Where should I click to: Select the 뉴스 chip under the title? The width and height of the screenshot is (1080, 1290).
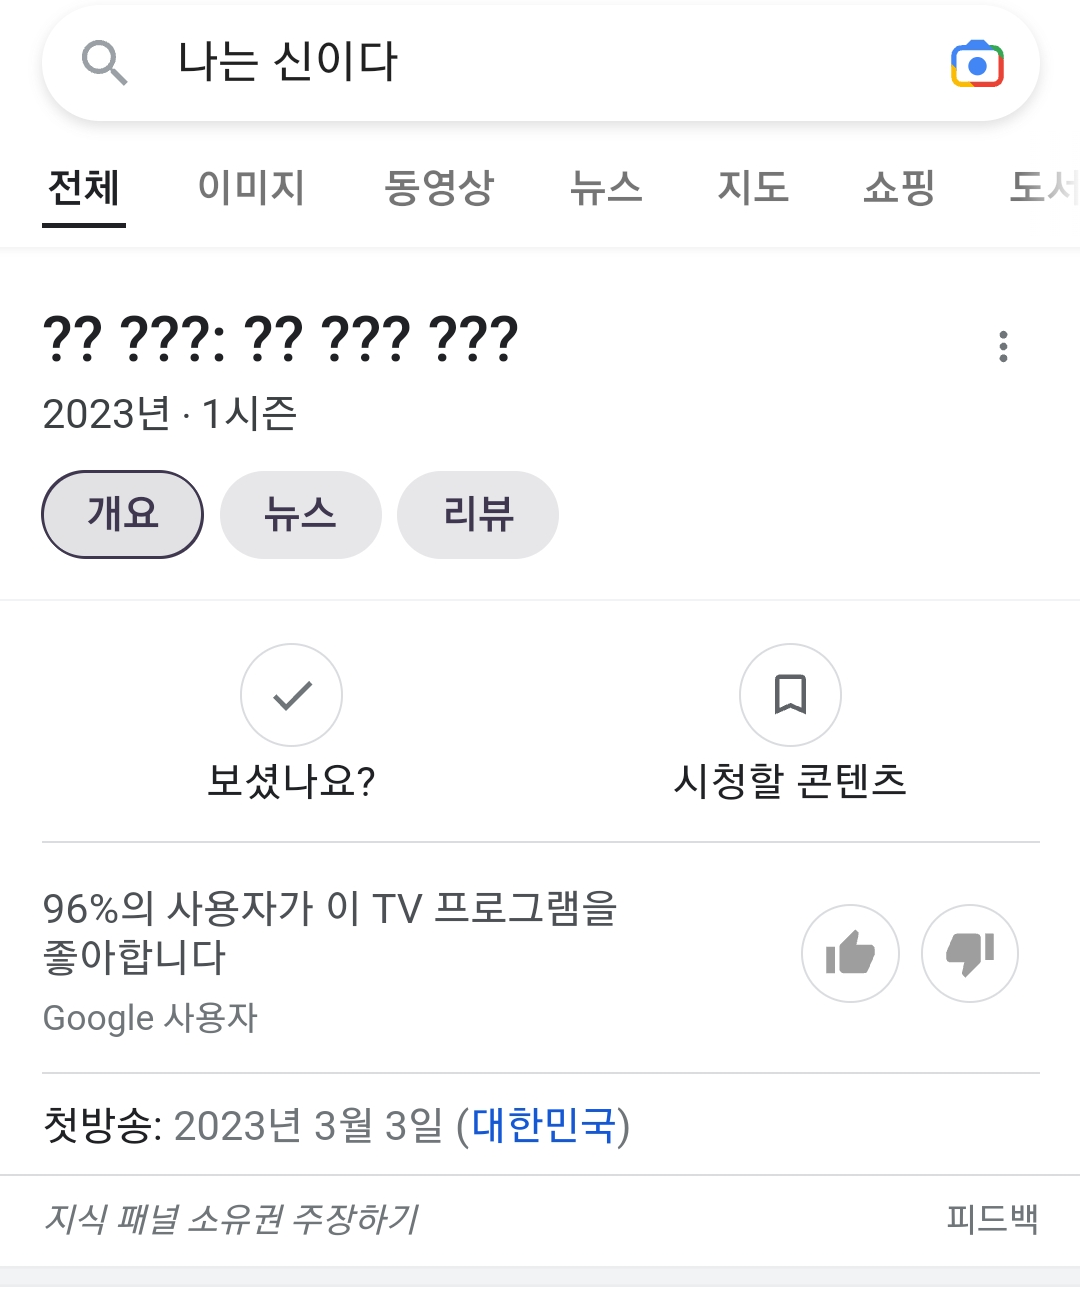[300, 514]
